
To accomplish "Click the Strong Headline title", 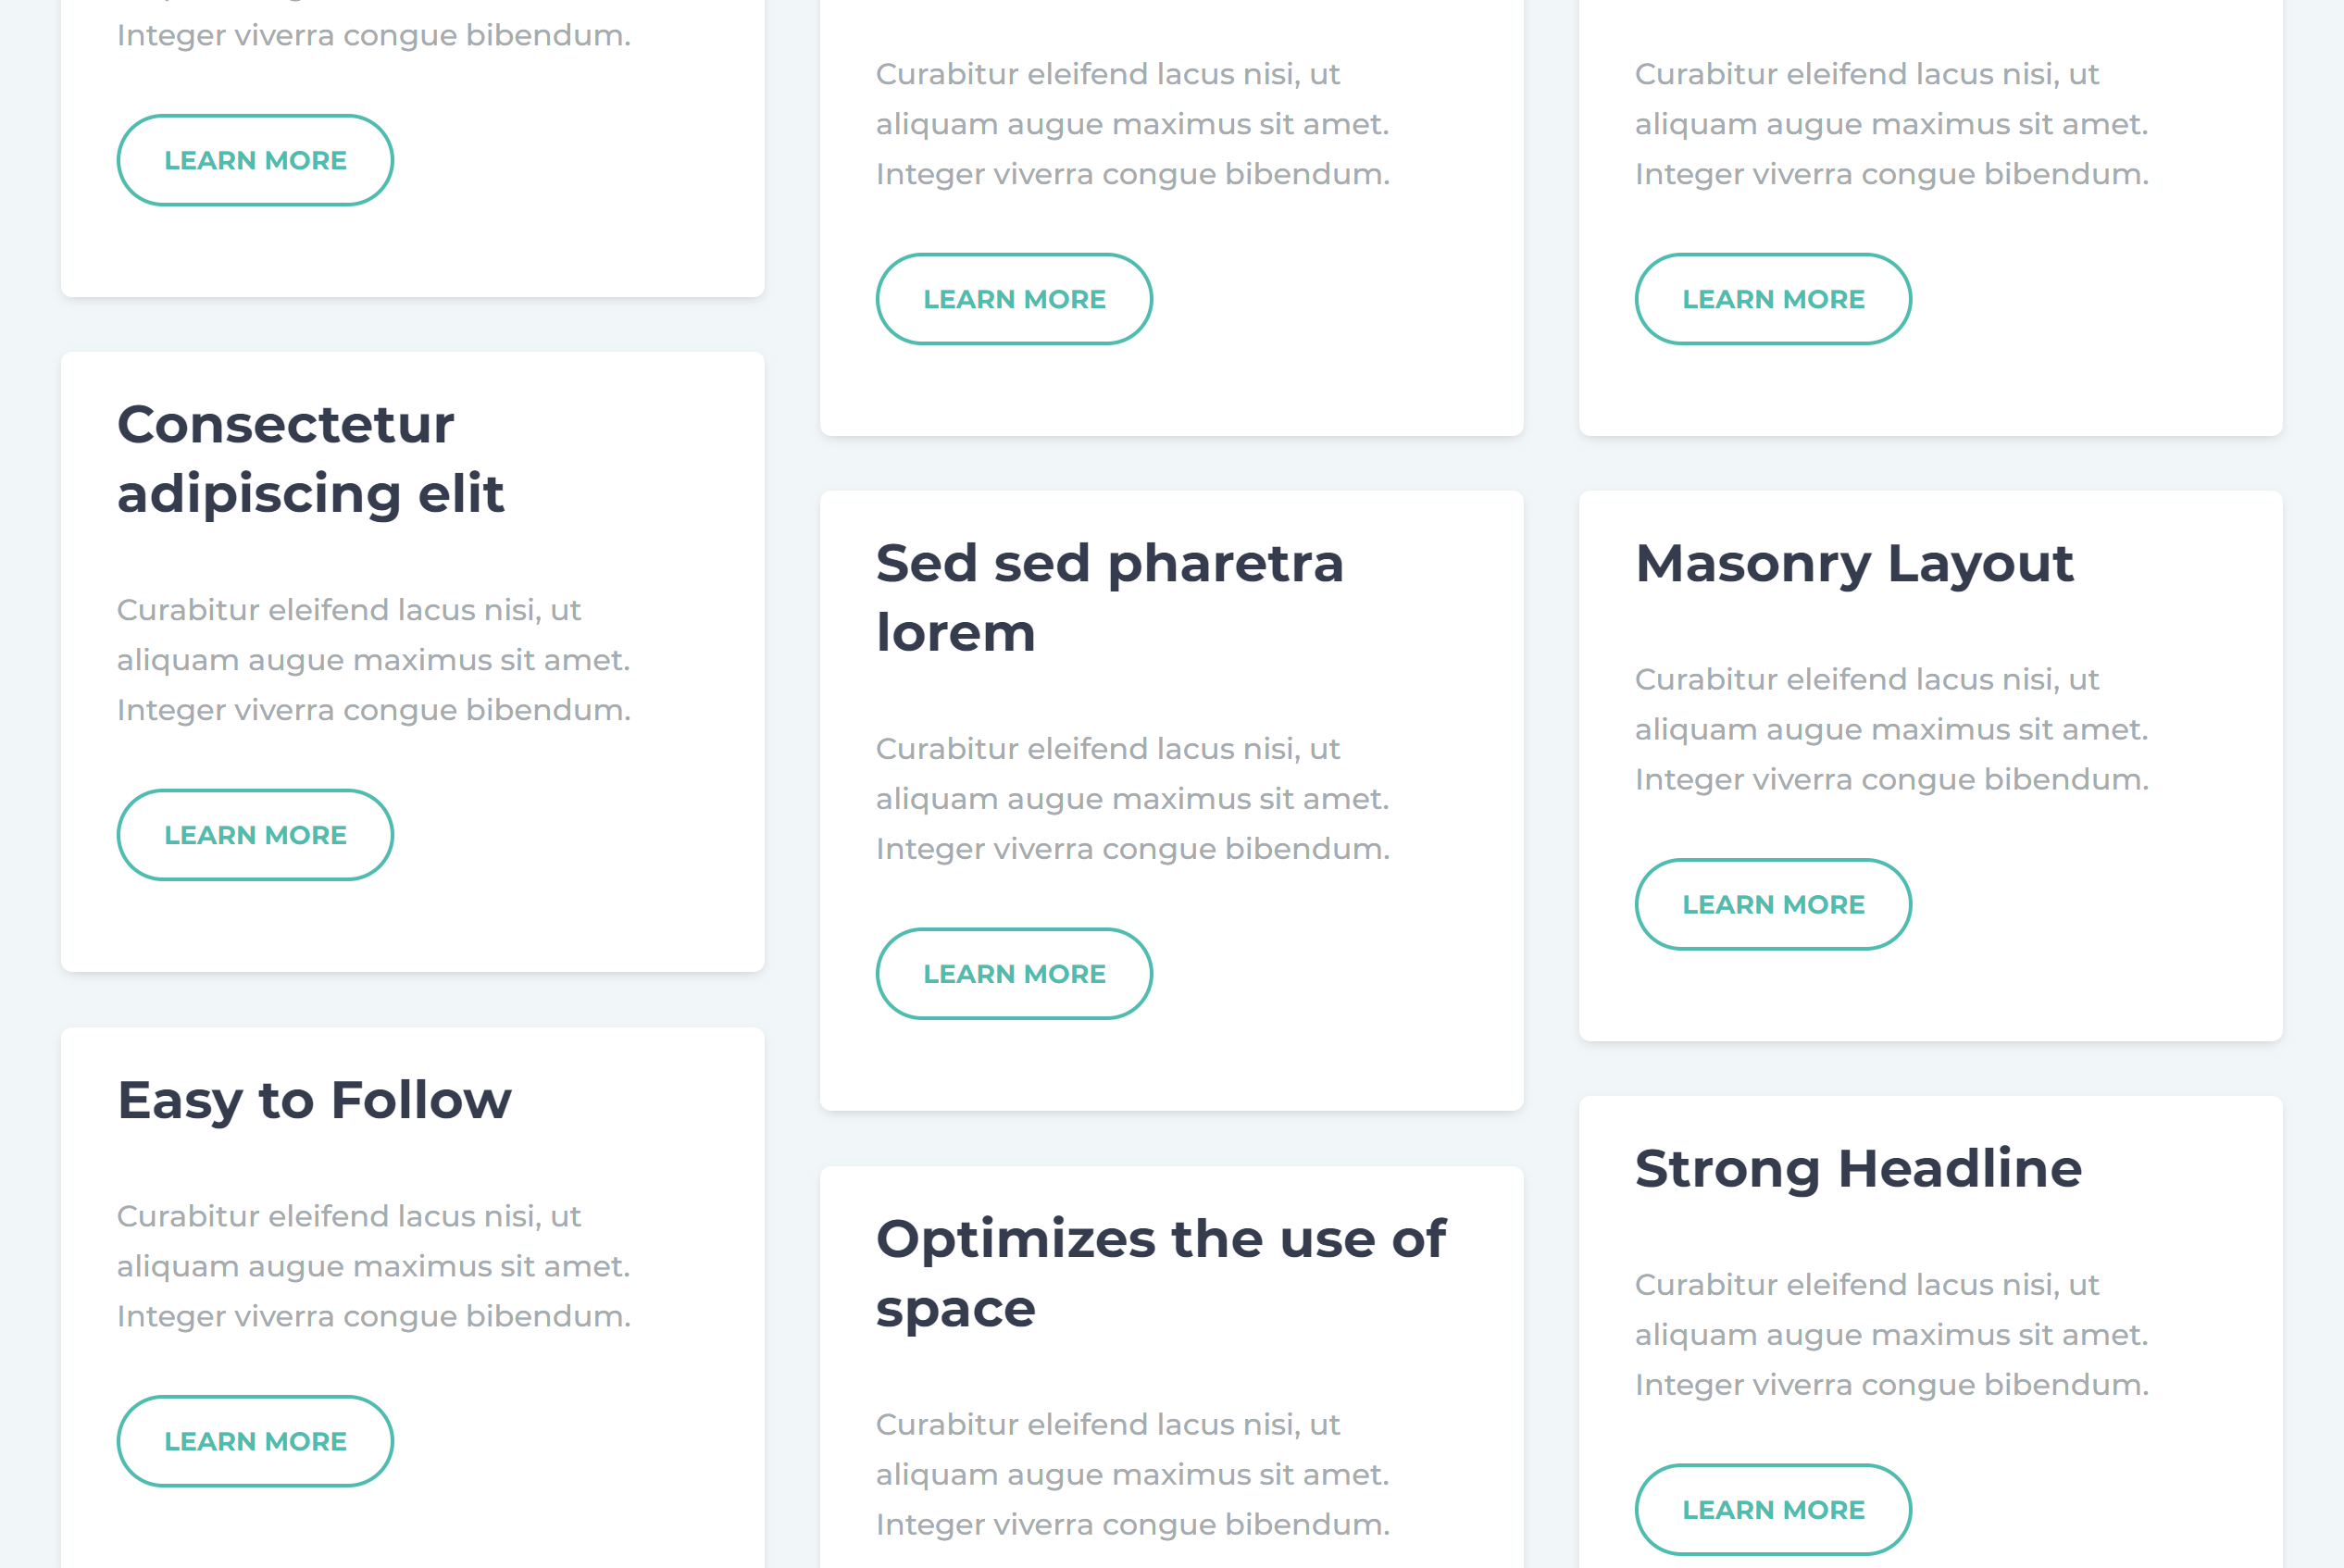I will click(x=1858, y=1168).
